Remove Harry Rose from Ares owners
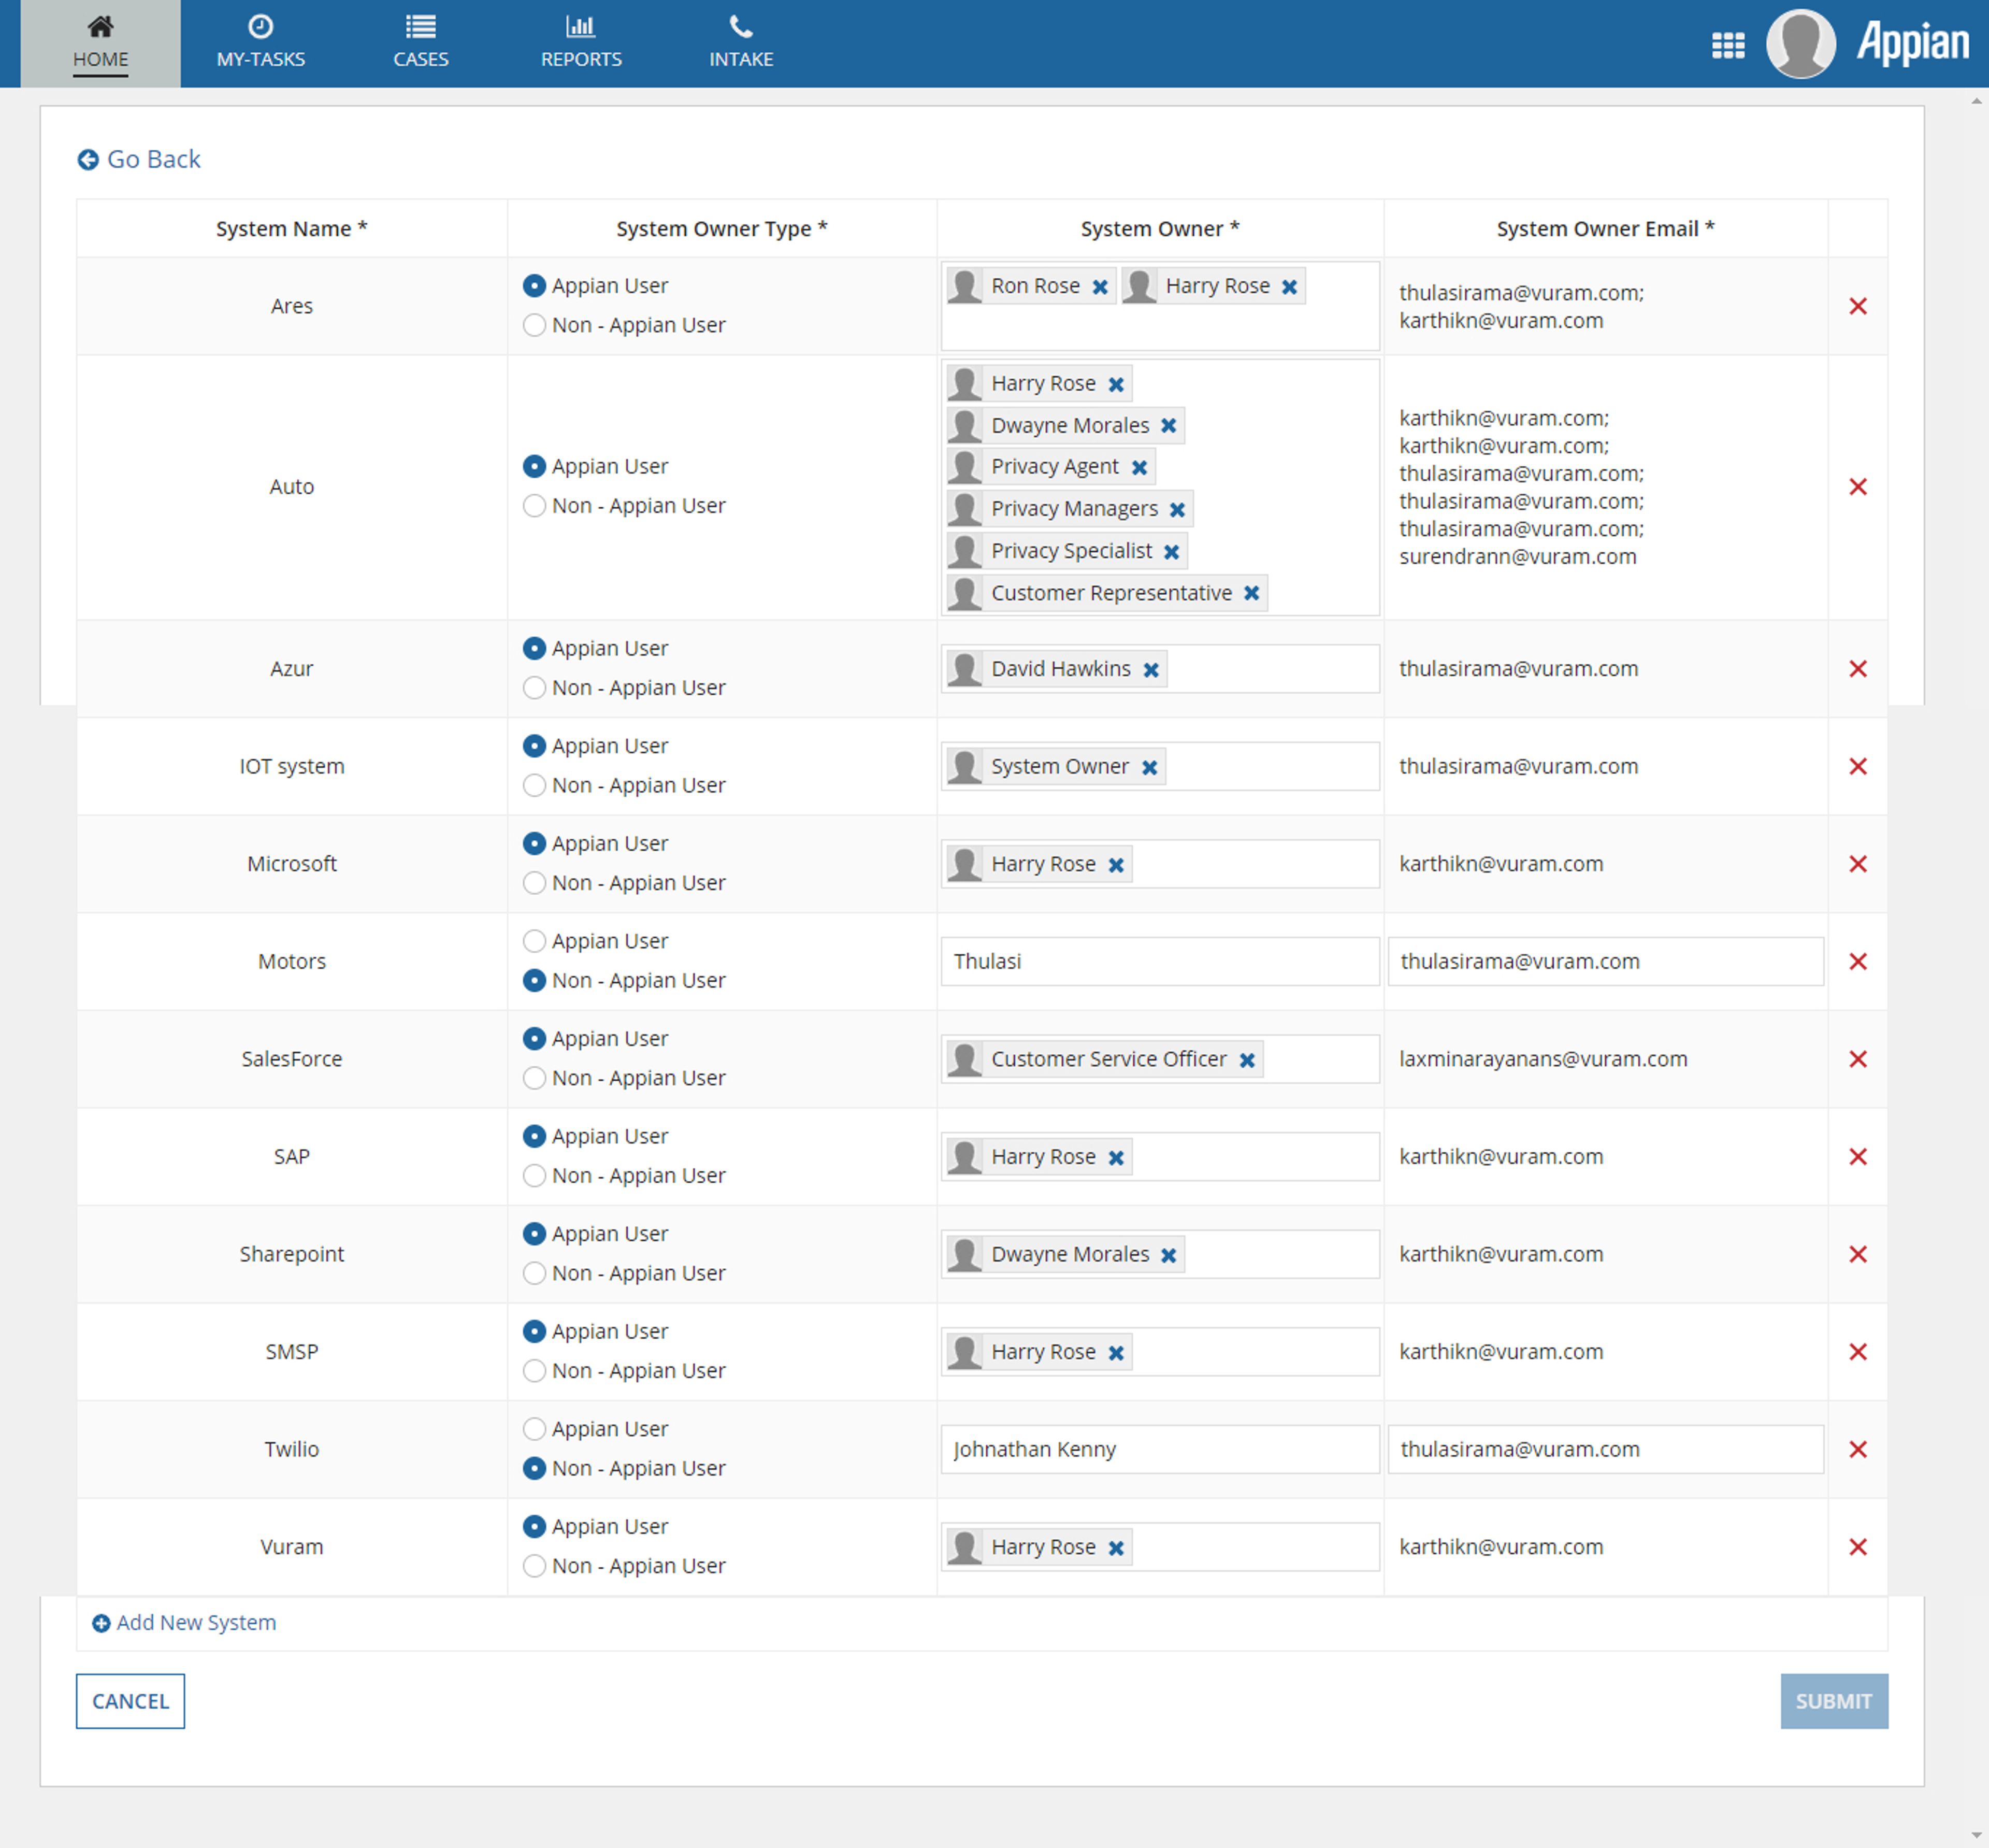Screen dimensions: 1989x1848 [x=1290, y=287]
